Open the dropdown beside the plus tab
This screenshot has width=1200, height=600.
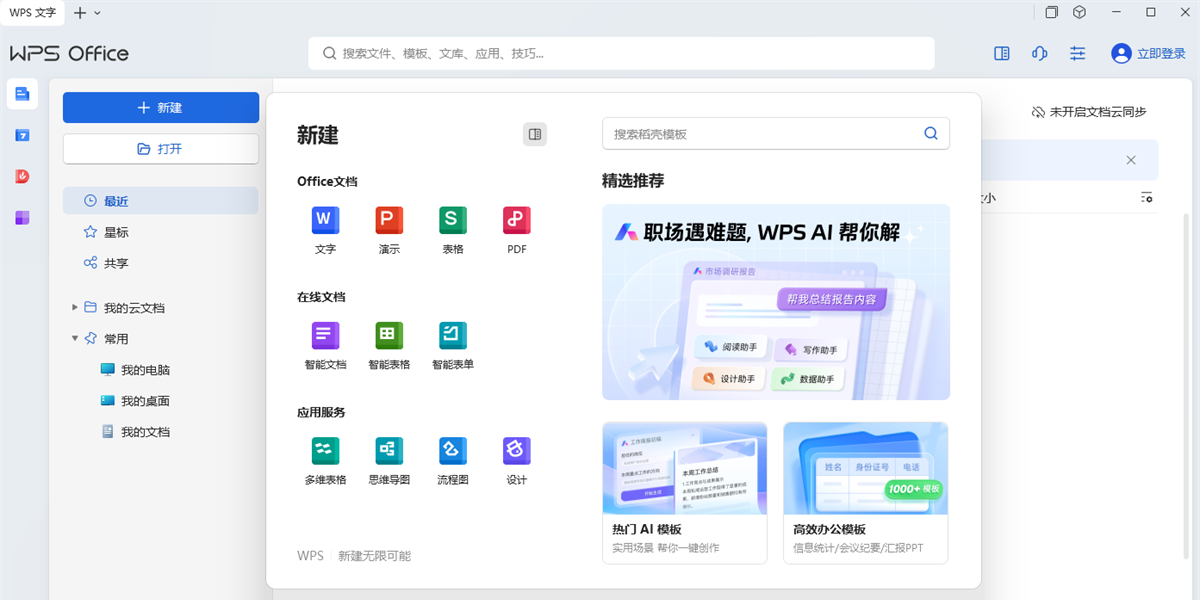point(95,13)
